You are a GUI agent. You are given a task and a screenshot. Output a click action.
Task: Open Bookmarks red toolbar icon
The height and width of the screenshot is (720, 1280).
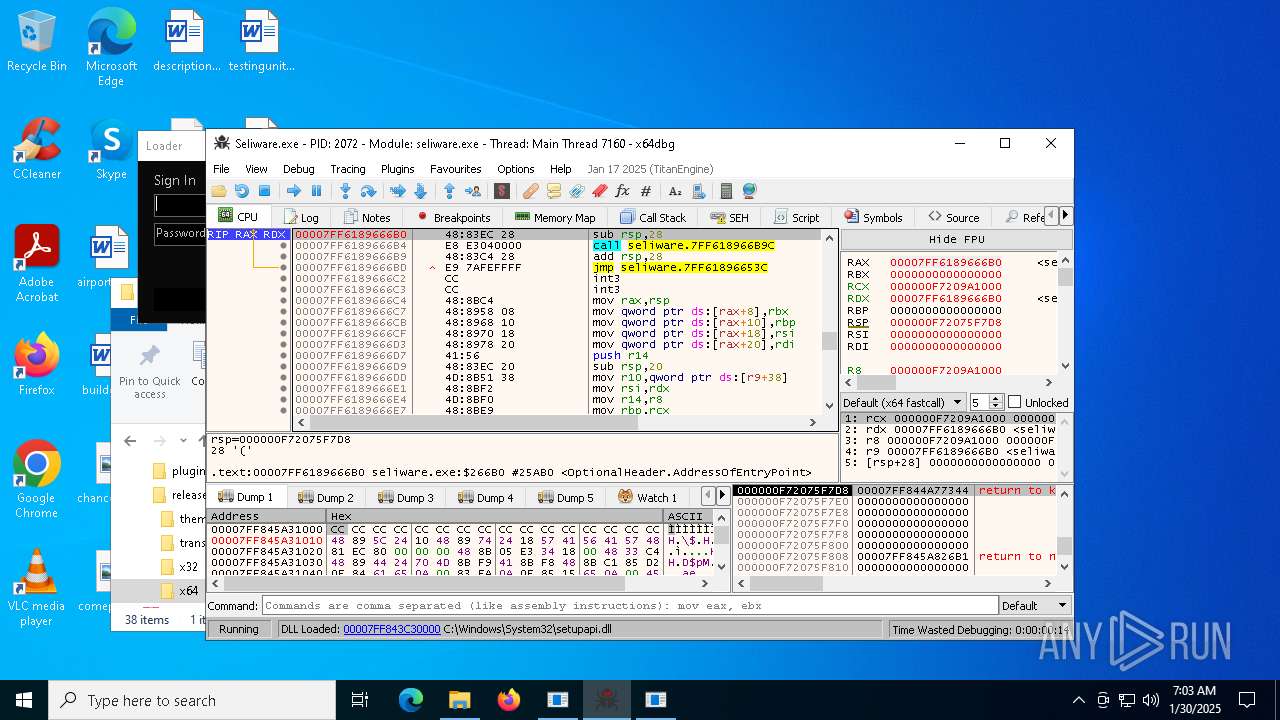coord(599,191)
